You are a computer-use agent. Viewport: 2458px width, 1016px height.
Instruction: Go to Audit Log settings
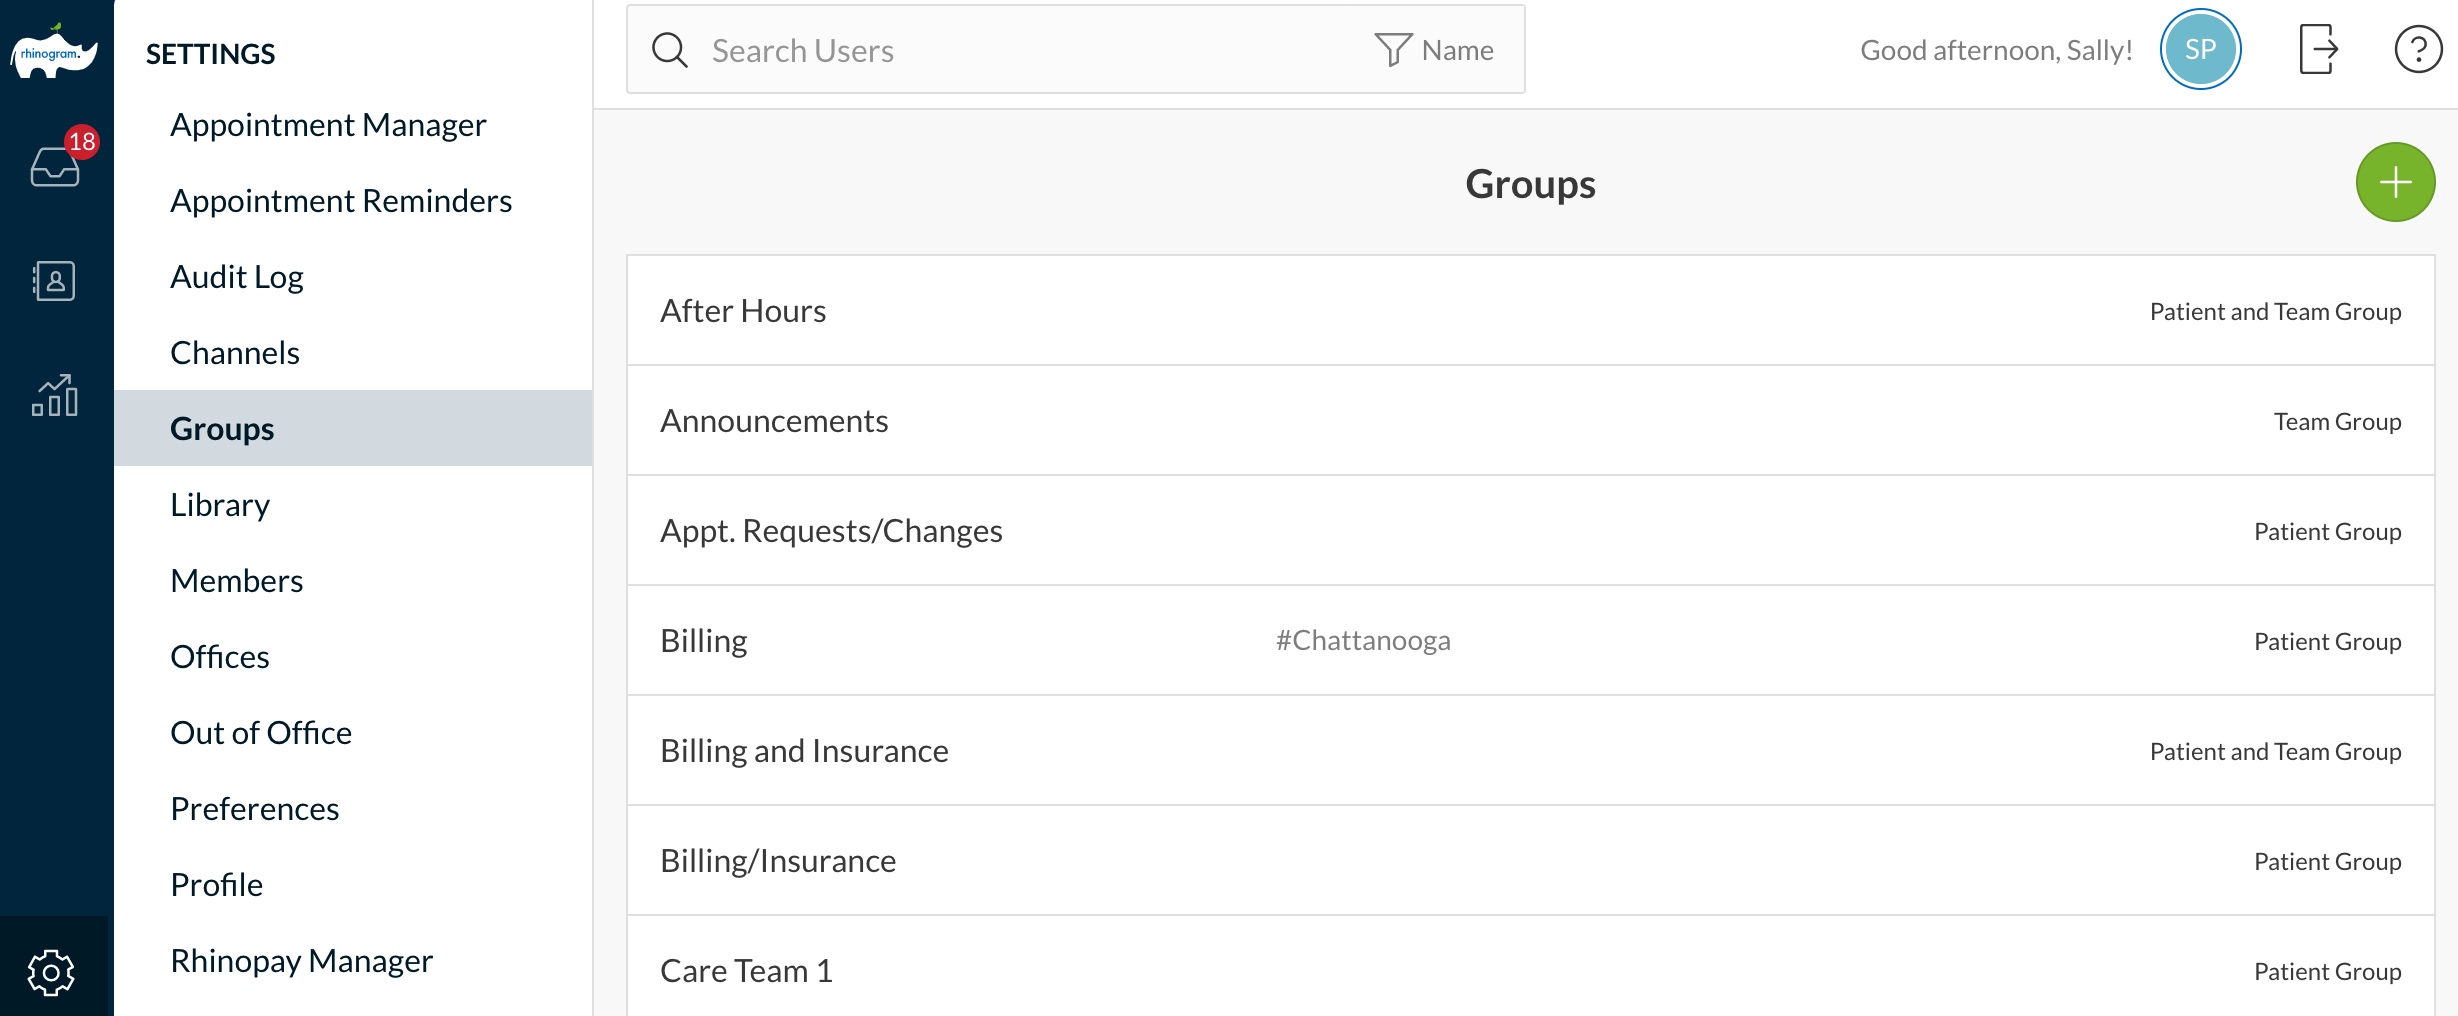coord(237,277)
